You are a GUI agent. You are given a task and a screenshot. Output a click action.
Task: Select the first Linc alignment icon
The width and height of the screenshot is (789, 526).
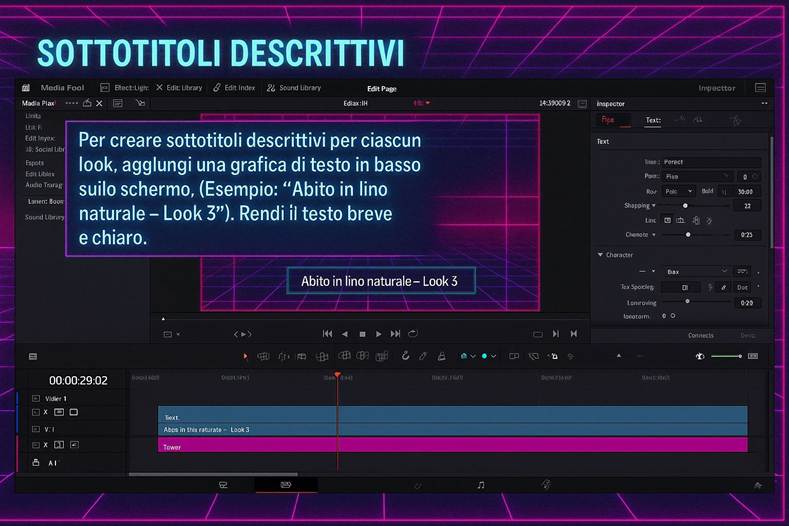[x=667, y=220]
